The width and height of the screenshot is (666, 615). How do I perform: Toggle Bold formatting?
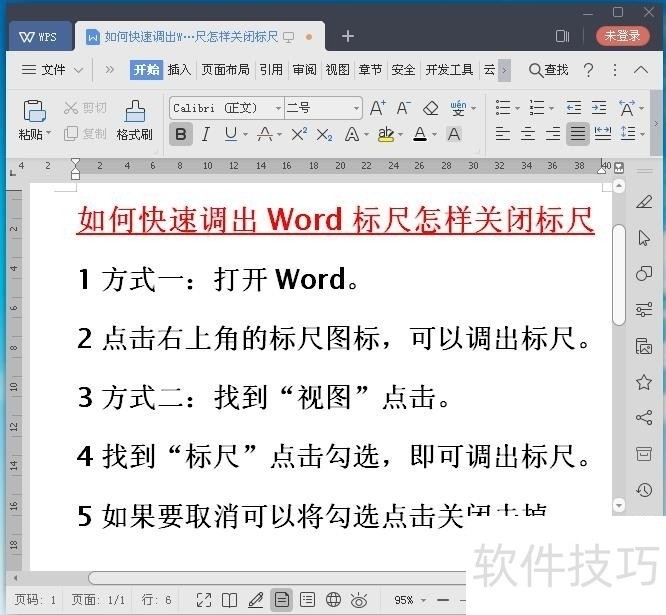[x=181, y=135]
